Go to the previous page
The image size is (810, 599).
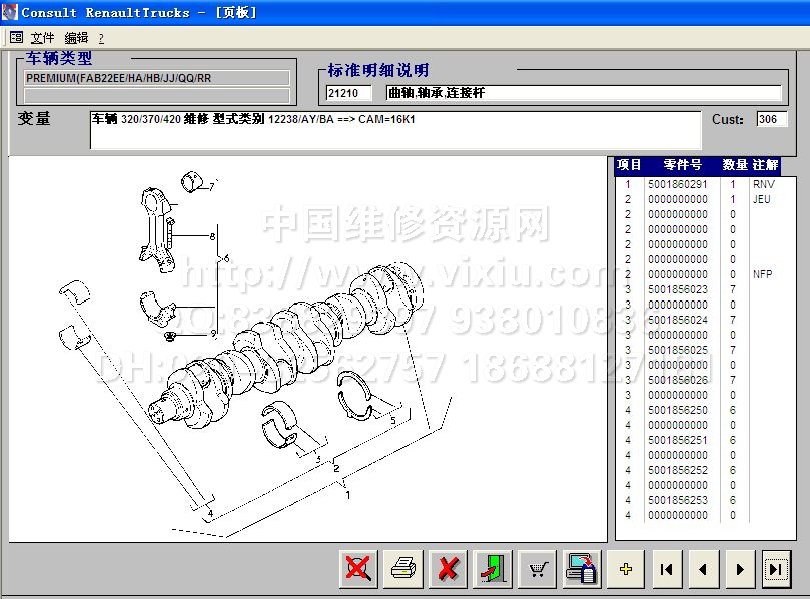(x=703, y=569)
